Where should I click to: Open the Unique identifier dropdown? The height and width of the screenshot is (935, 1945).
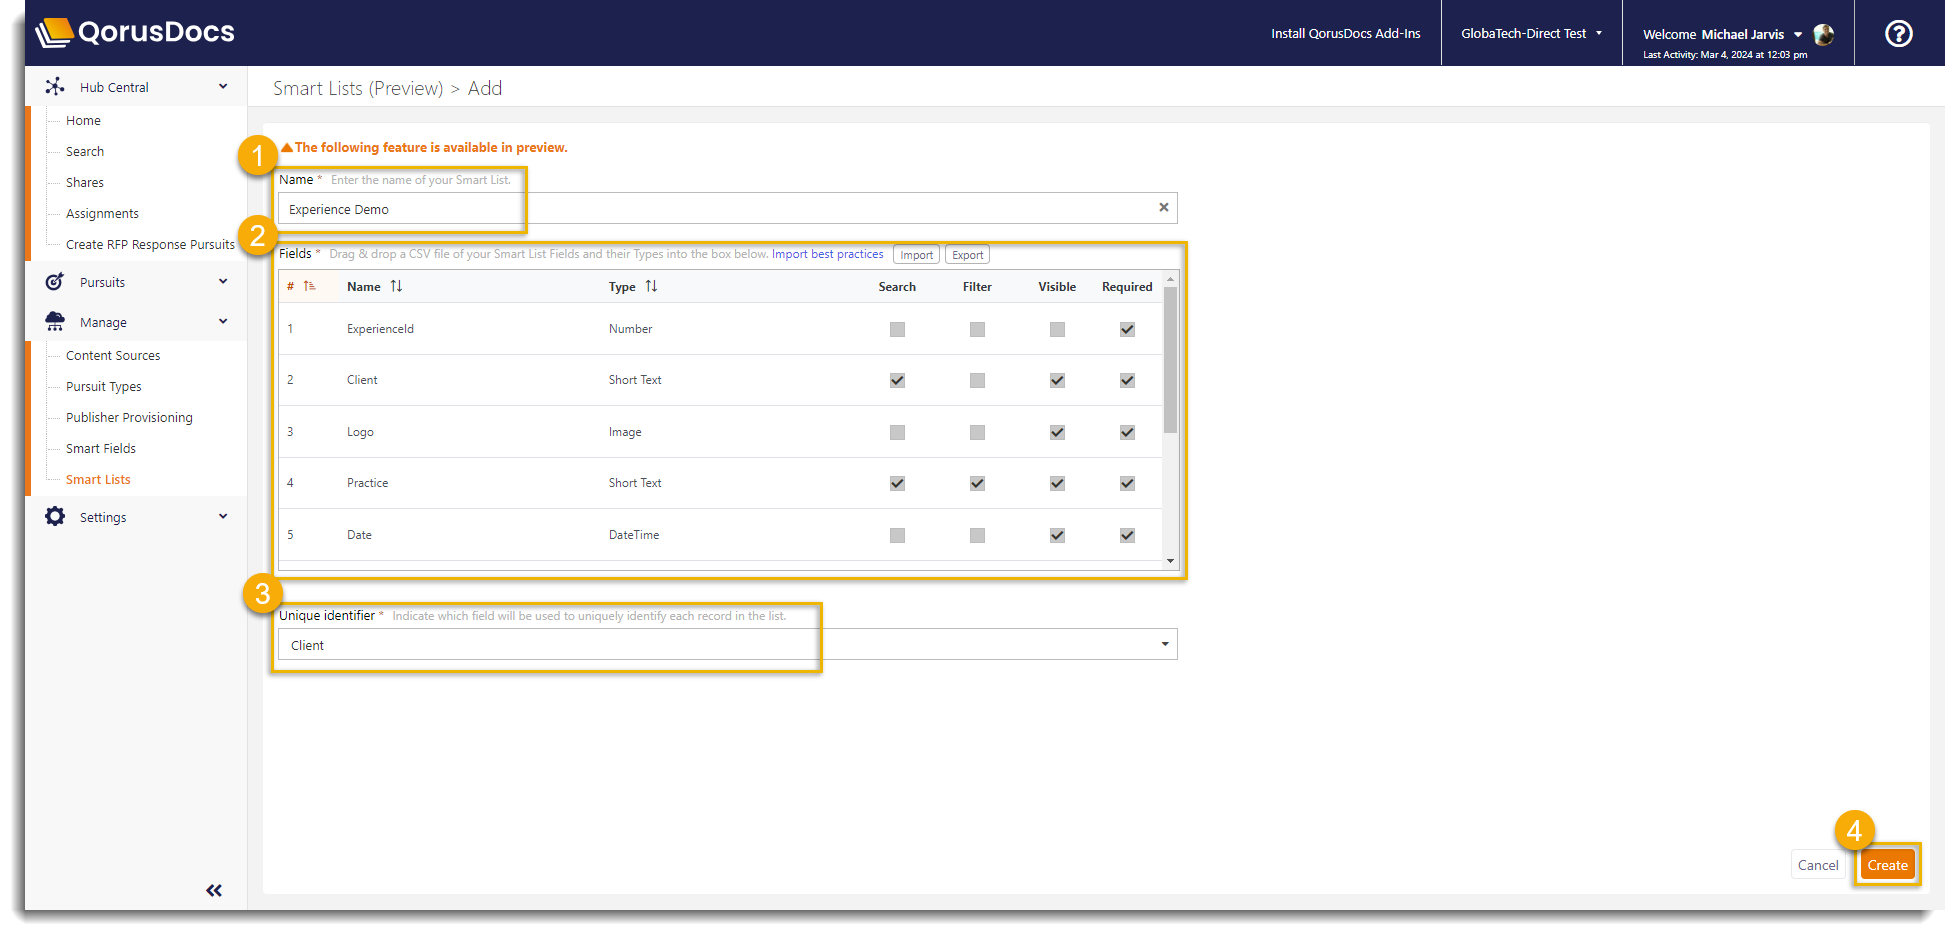tap(1164, 644)
